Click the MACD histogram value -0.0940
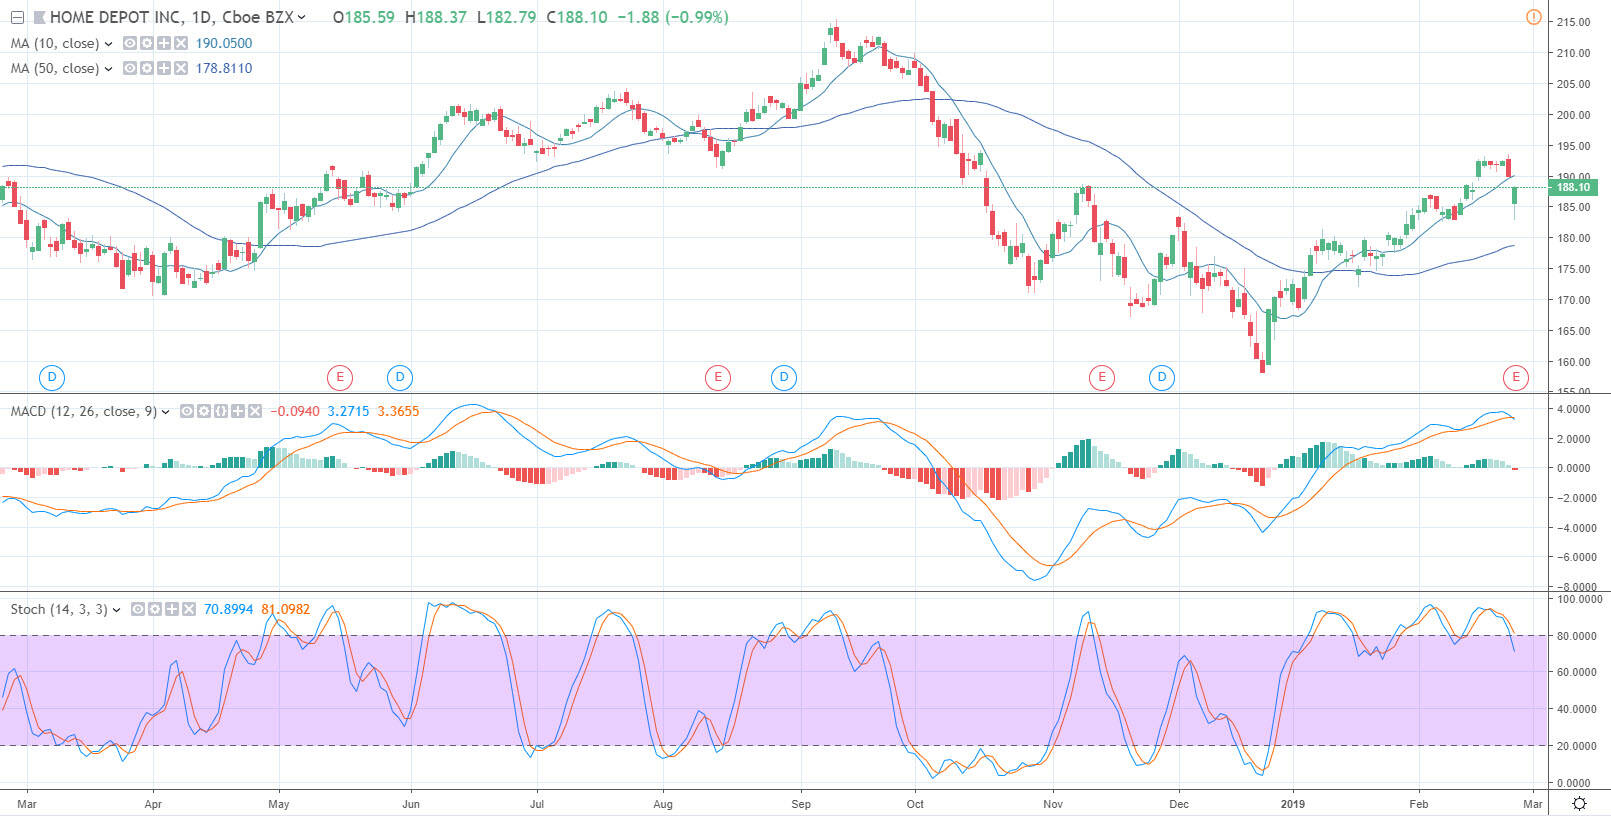The height and width of the screenshot is (817, 1611). pos(295,411)
